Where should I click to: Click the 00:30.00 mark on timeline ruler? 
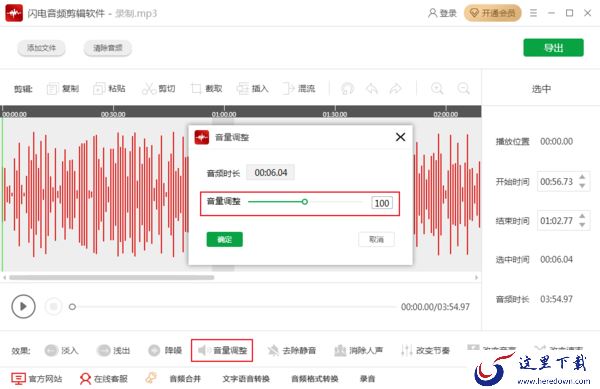pos(113,114)
